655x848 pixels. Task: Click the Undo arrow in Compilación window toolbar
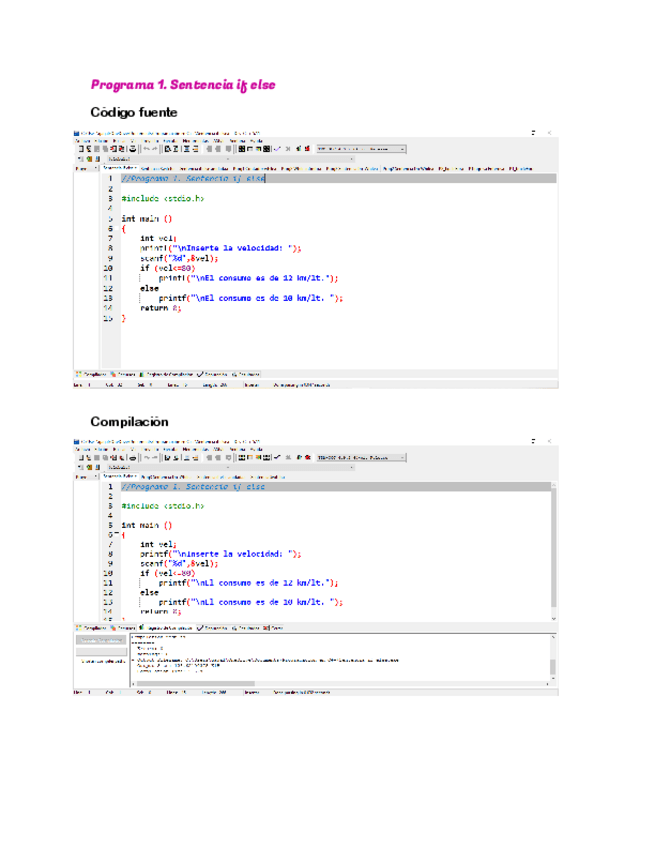pos(148,457)
